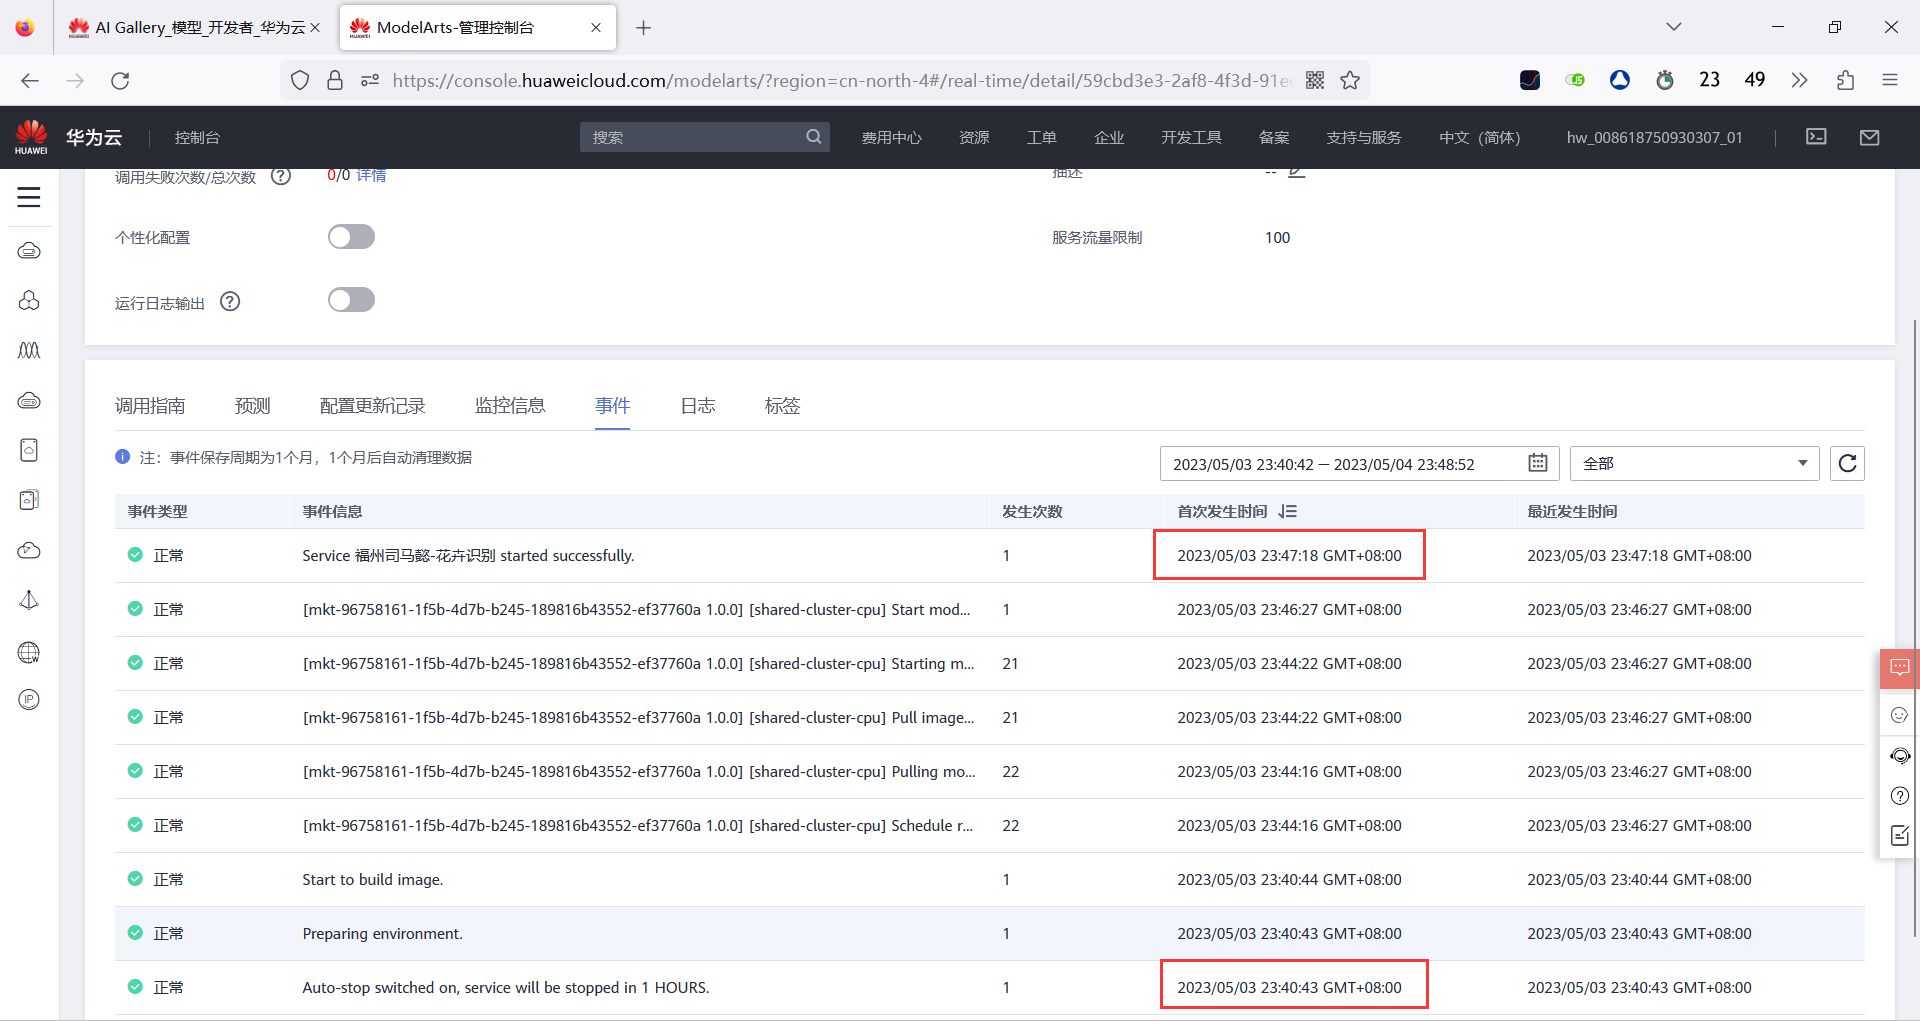
Task: Switch to the 预测 tab
Action: tap(252, 405)
